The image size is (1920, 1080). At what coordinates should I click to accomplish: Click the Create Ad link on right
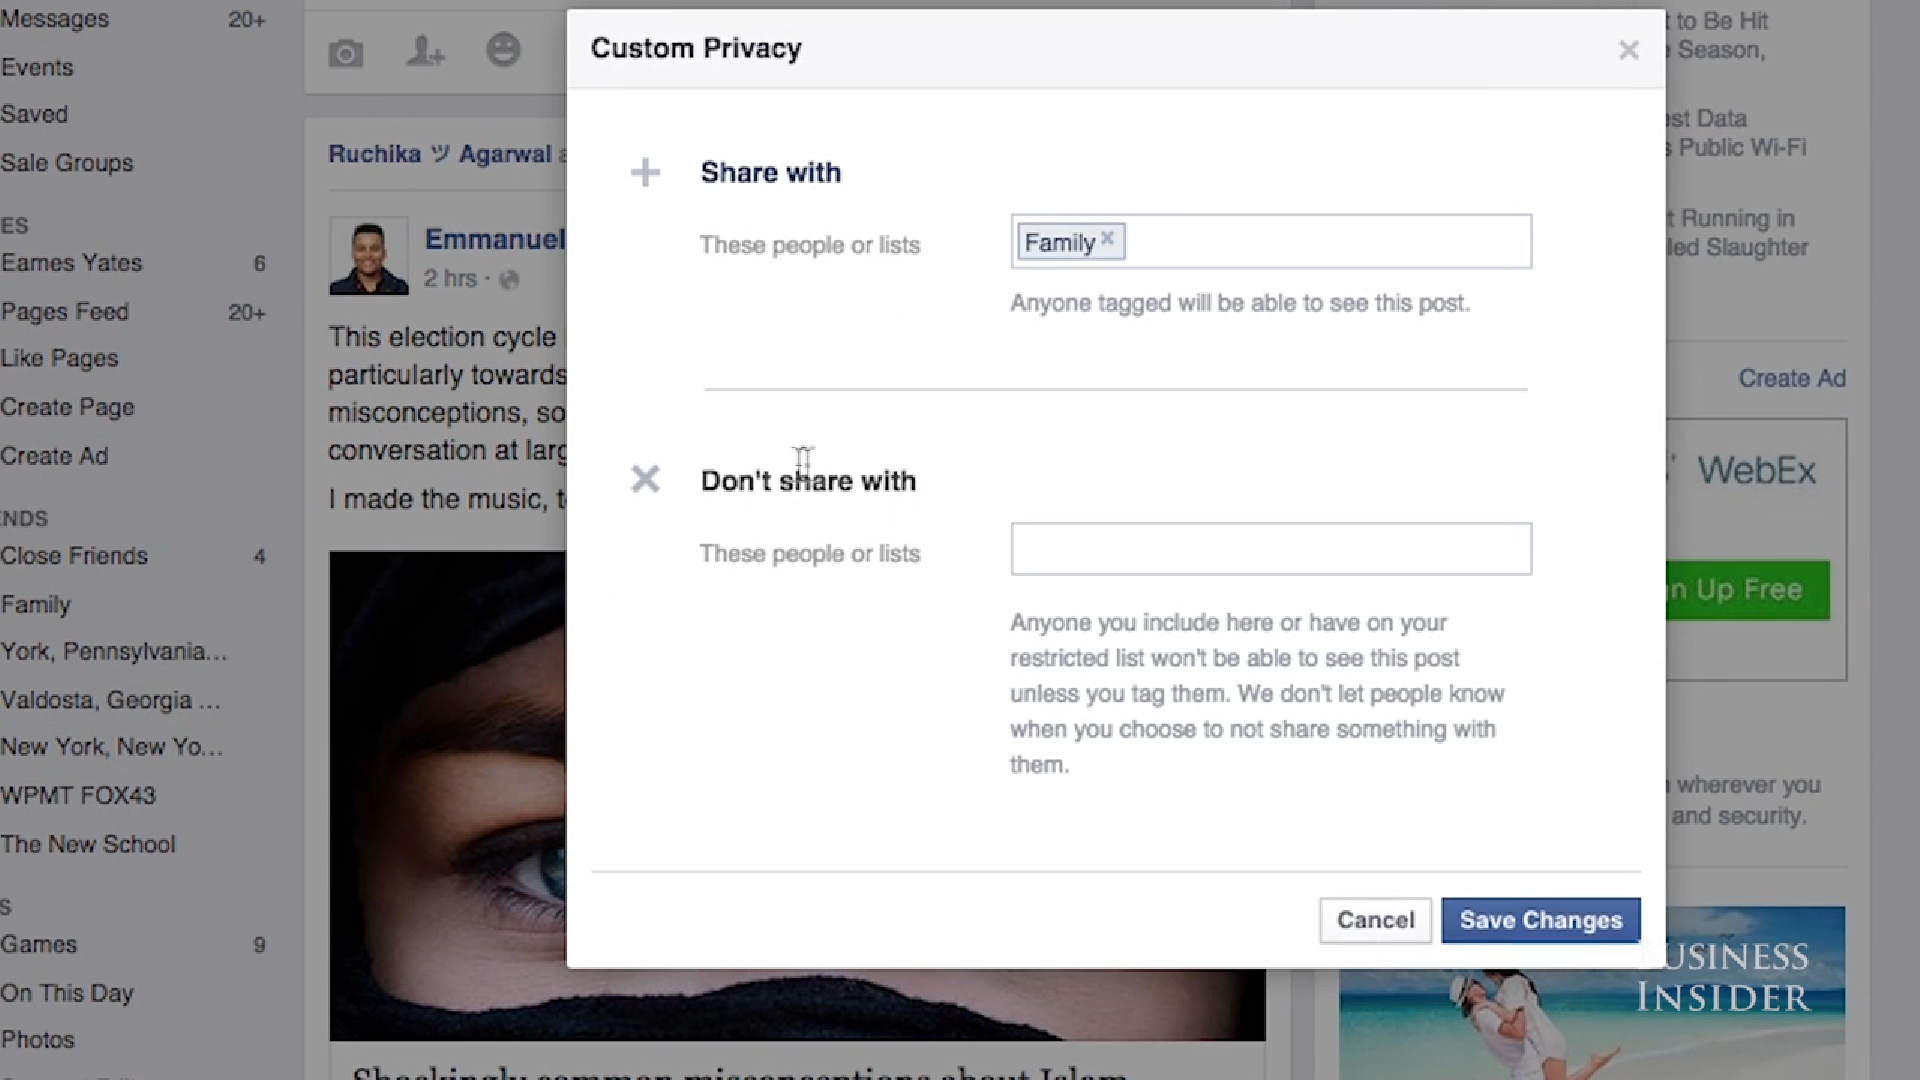click(x=1791, y=378)
